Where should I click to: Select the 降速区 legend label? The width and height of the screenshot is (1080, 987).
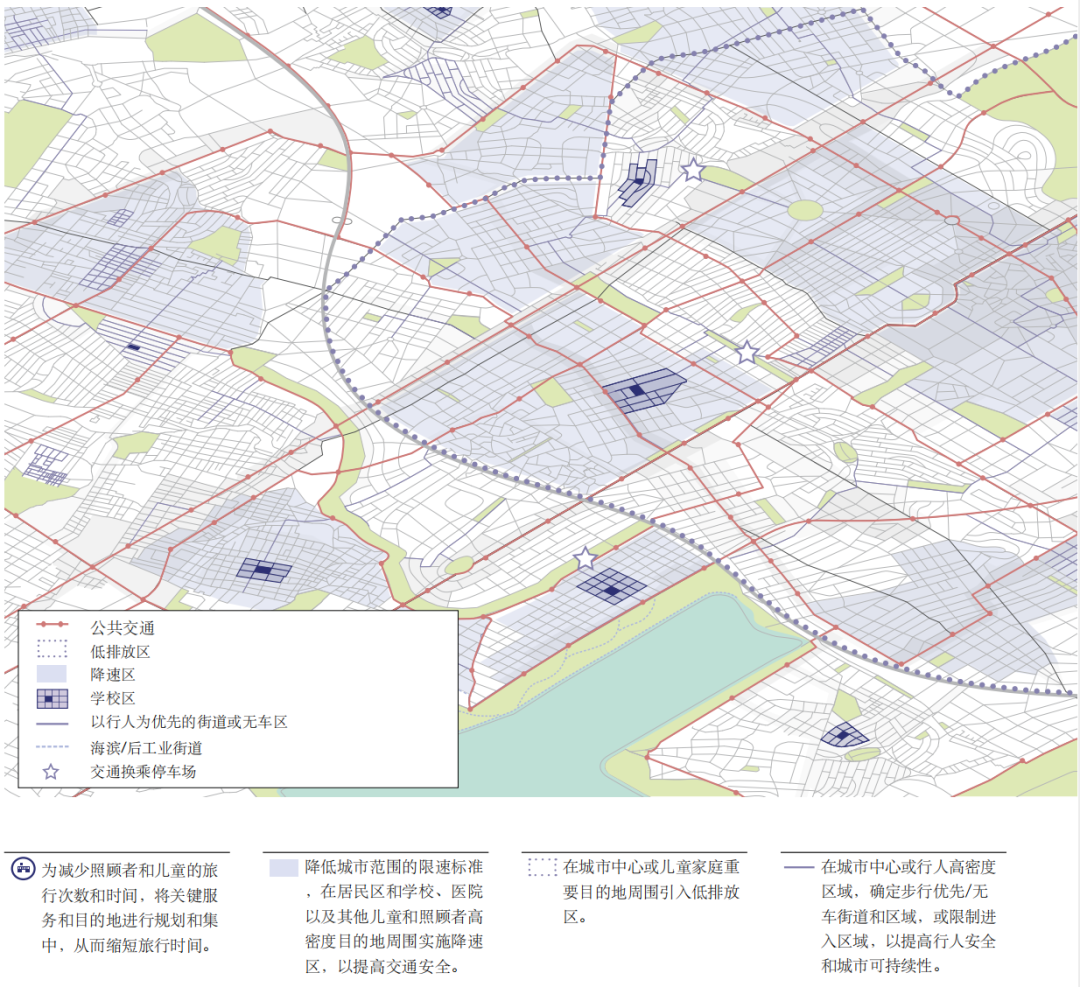click(112, 675)
